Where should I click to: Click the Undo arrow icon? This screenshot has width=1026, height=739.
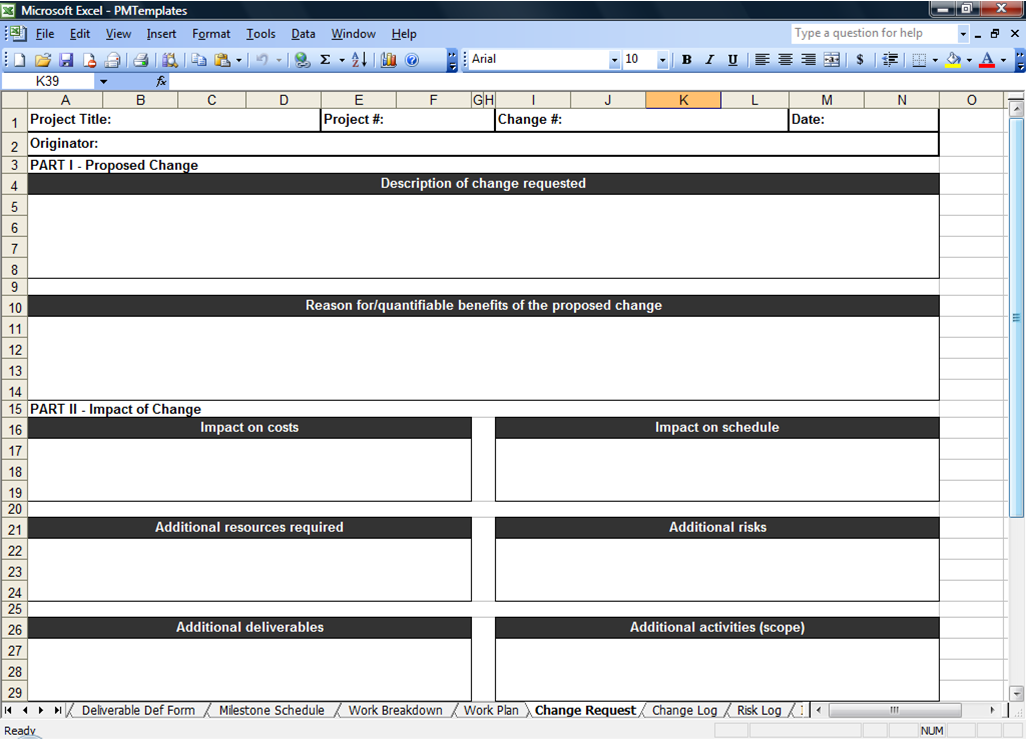point(262,60)
